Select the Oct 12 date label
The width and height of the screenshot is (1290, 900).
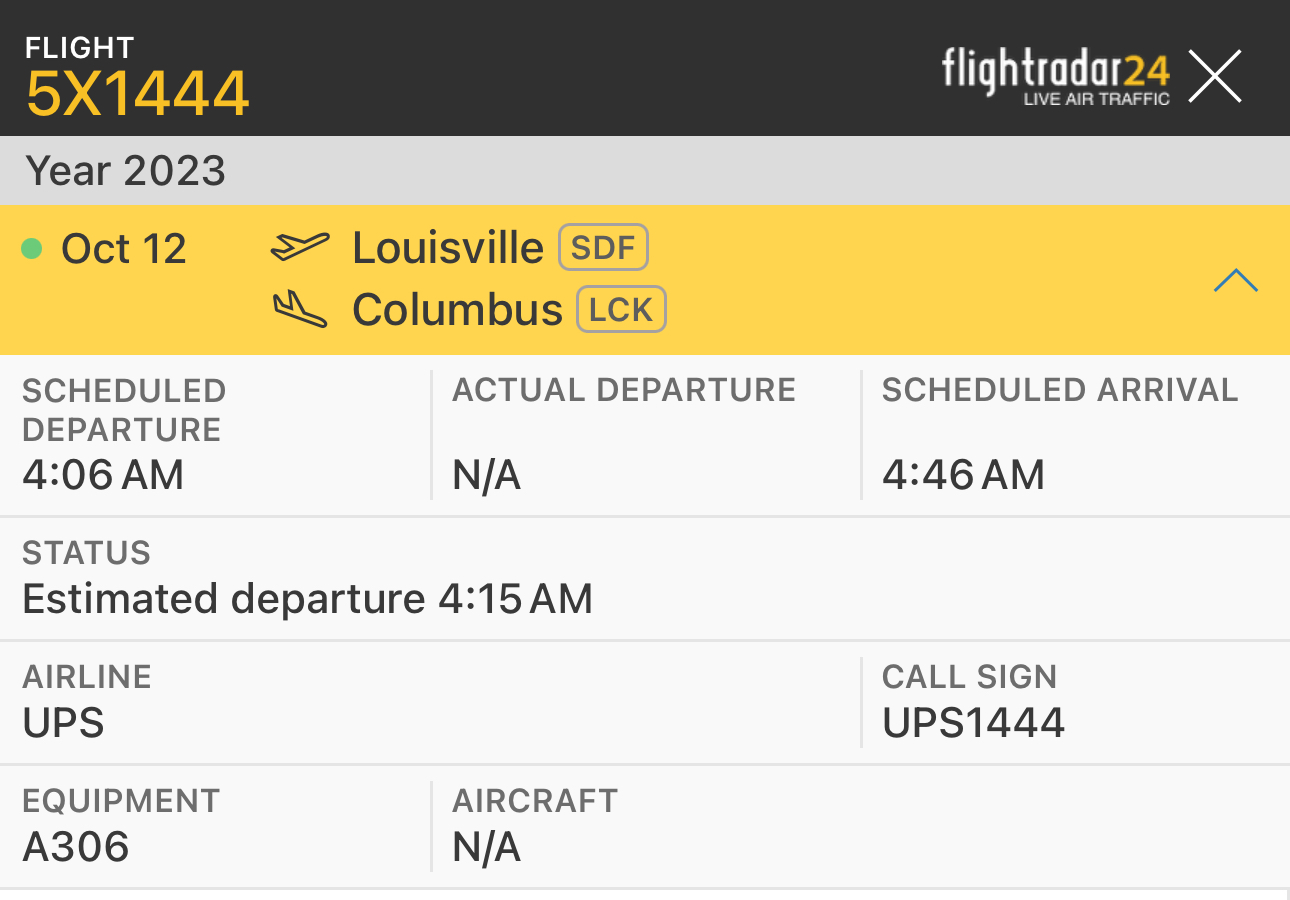tap(124, 248)
